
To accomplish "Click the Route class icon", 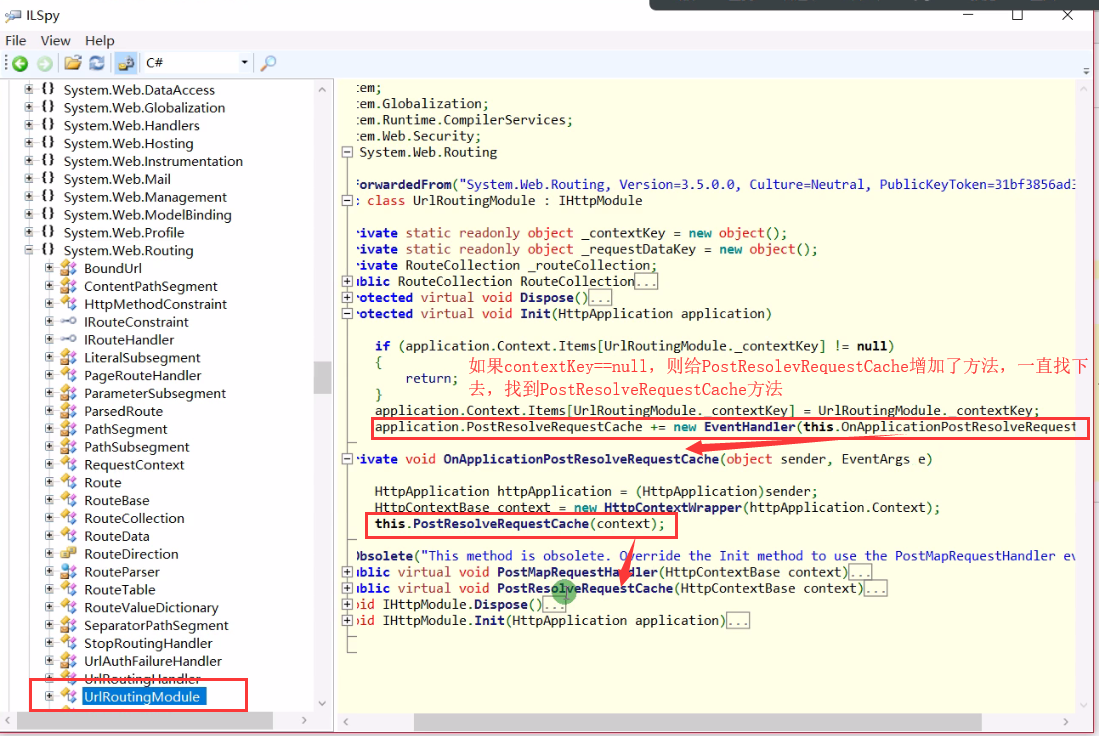I will (x=69, y=482).
